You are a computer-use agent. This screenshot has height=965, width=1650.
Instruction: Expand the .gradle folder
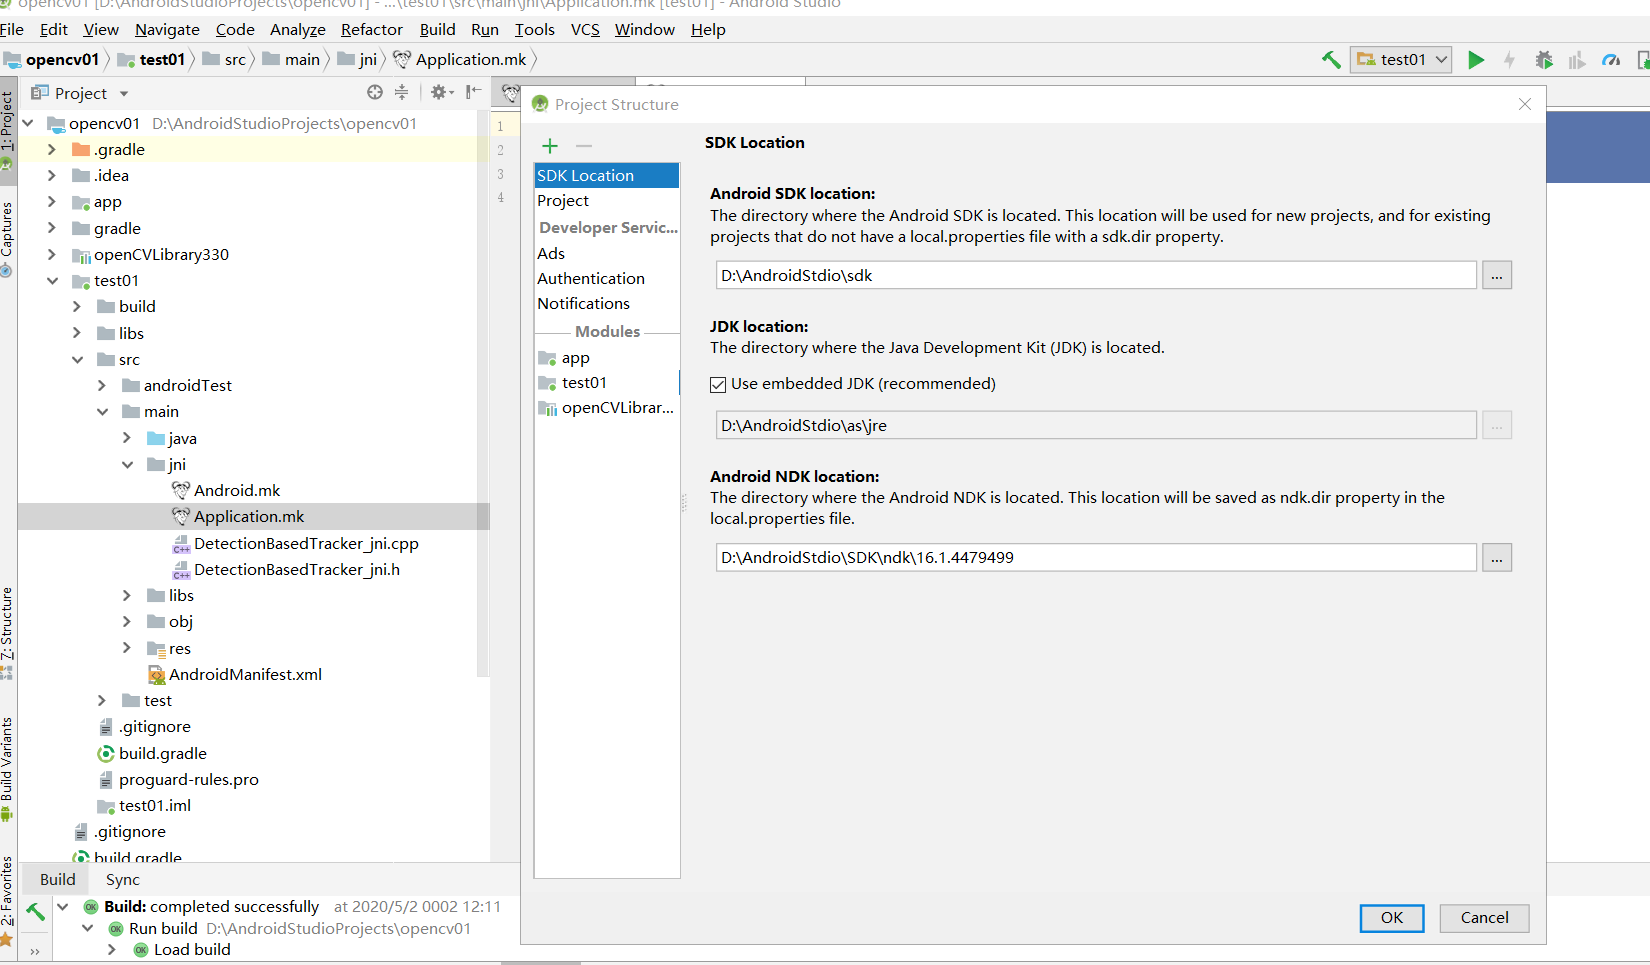coord(52,149)
